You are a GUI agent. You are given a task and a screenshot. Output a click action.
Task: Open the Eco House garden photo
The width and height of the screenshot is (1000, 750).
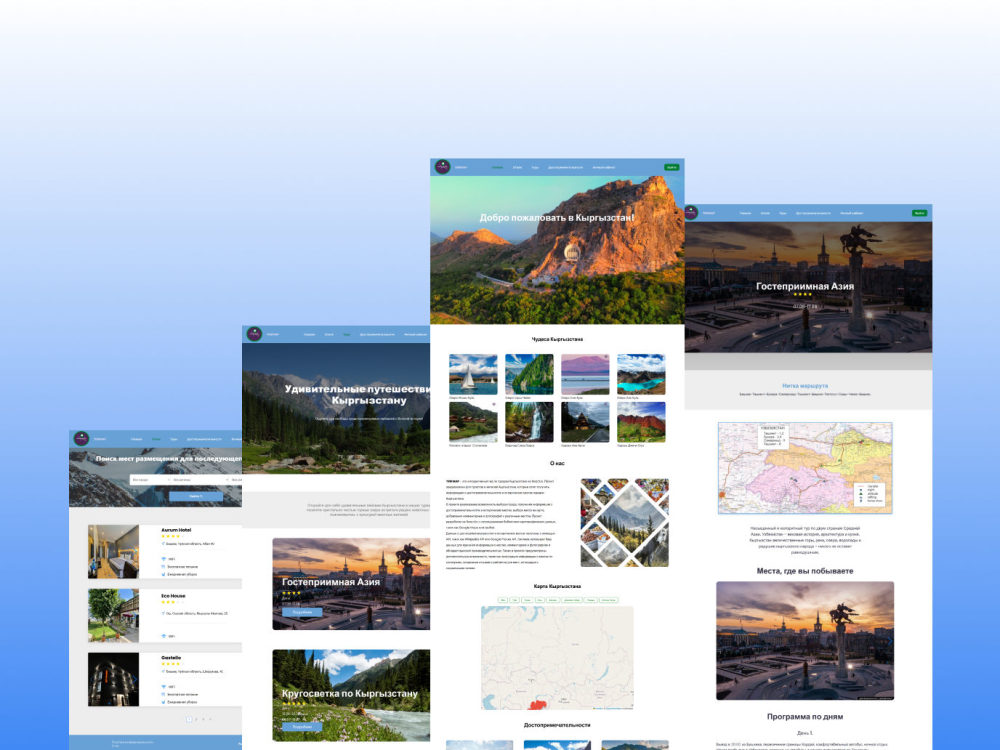[114, 615]
